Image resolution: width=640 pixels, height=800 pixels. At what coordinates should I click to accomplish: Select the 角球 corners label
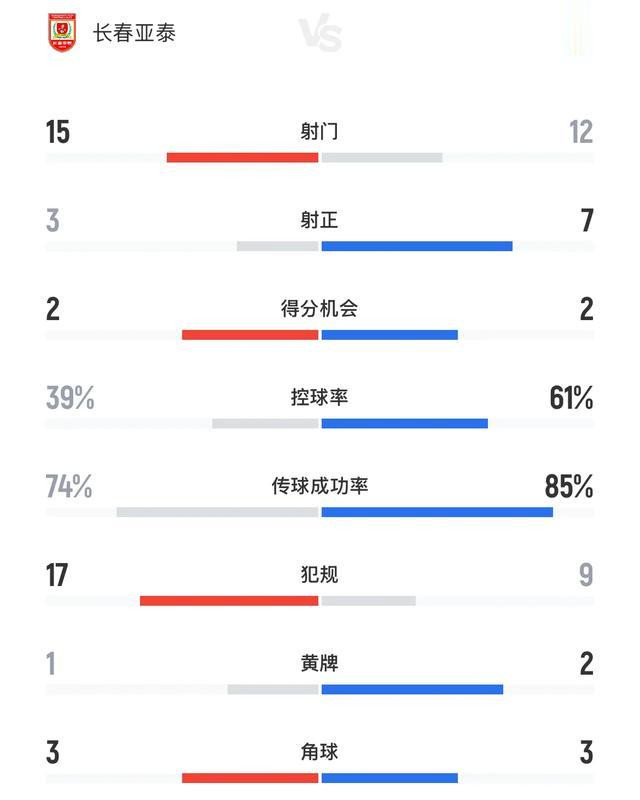(x=319, y=752)
